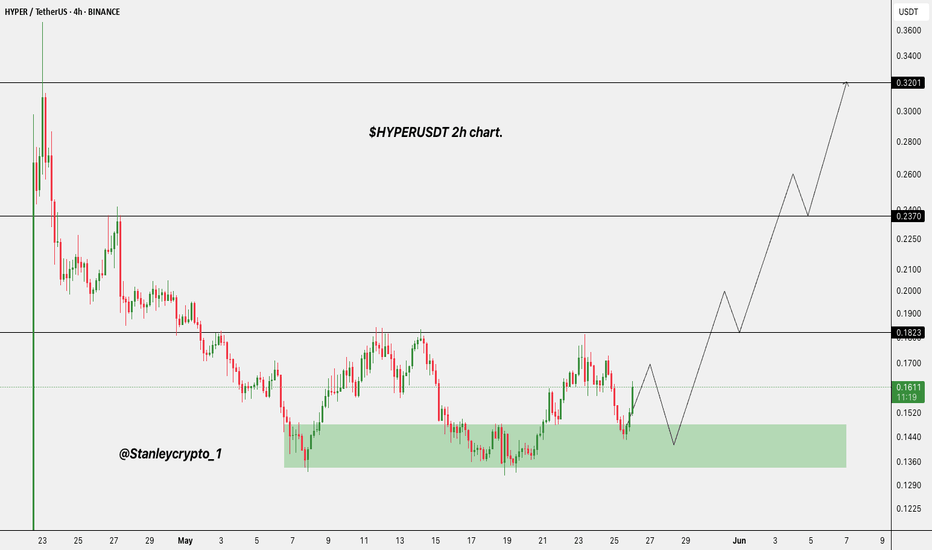The height and width of the screenshot is (550, 932).
Task: Click the date 29 just before the Jun label
Action: coord(685,540)
